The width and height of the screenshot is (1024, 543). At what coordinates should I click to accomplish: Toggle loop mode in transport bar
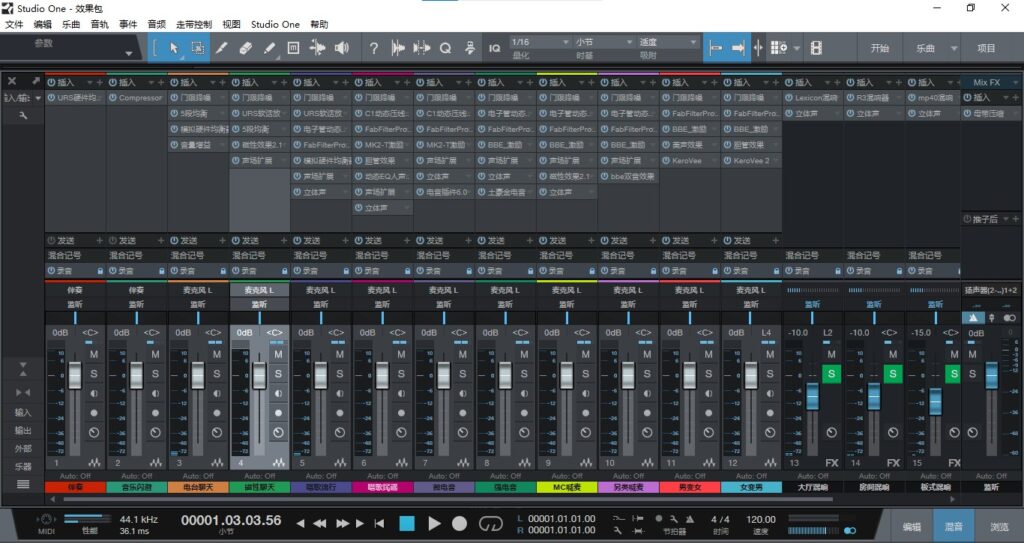point(490,523)
